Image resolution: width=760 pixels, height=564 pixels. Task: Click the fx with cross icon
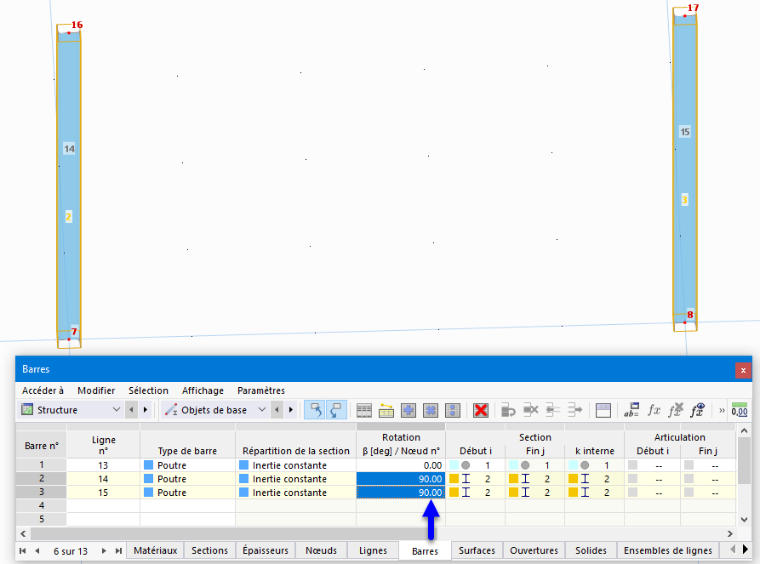pyautogui.click(x=676, y=410)
